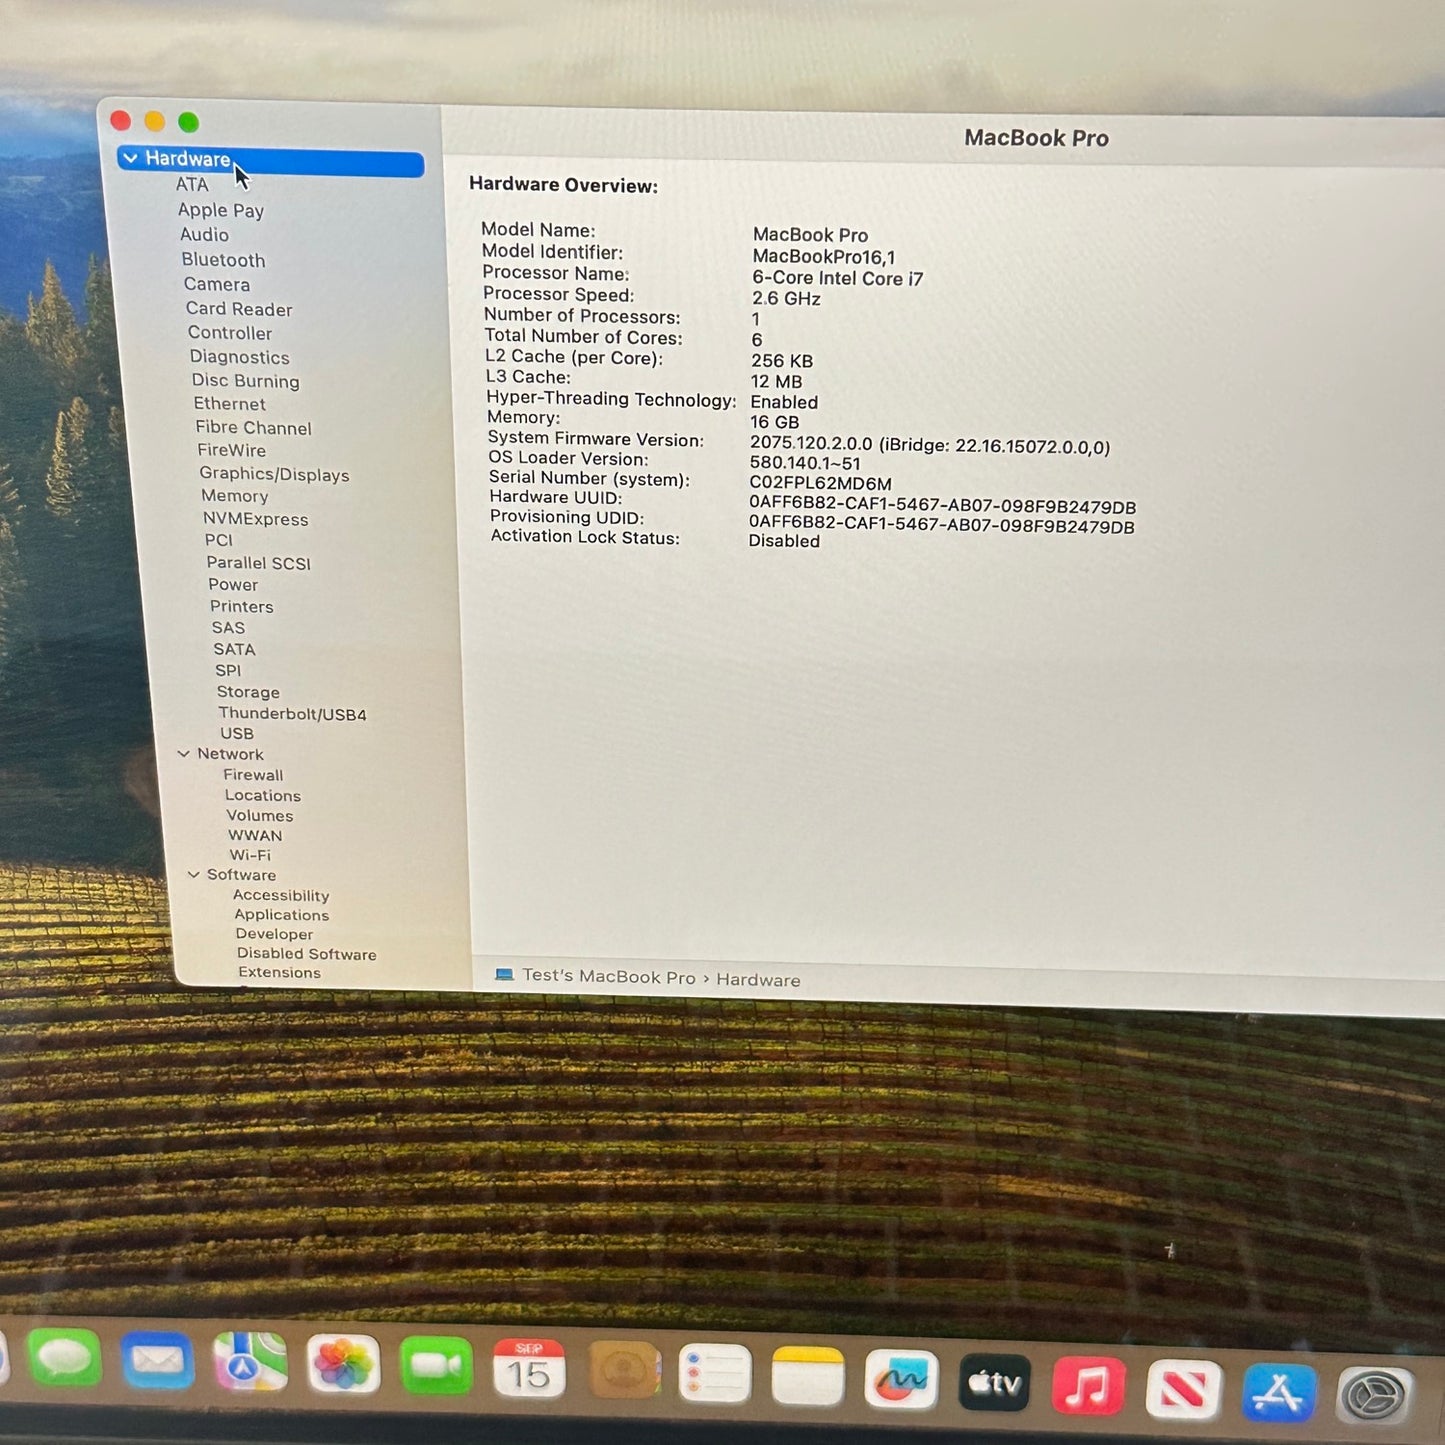Select Bluetooth in the sidebar
Screen dimensions: 1445x1445
point(223,260)
